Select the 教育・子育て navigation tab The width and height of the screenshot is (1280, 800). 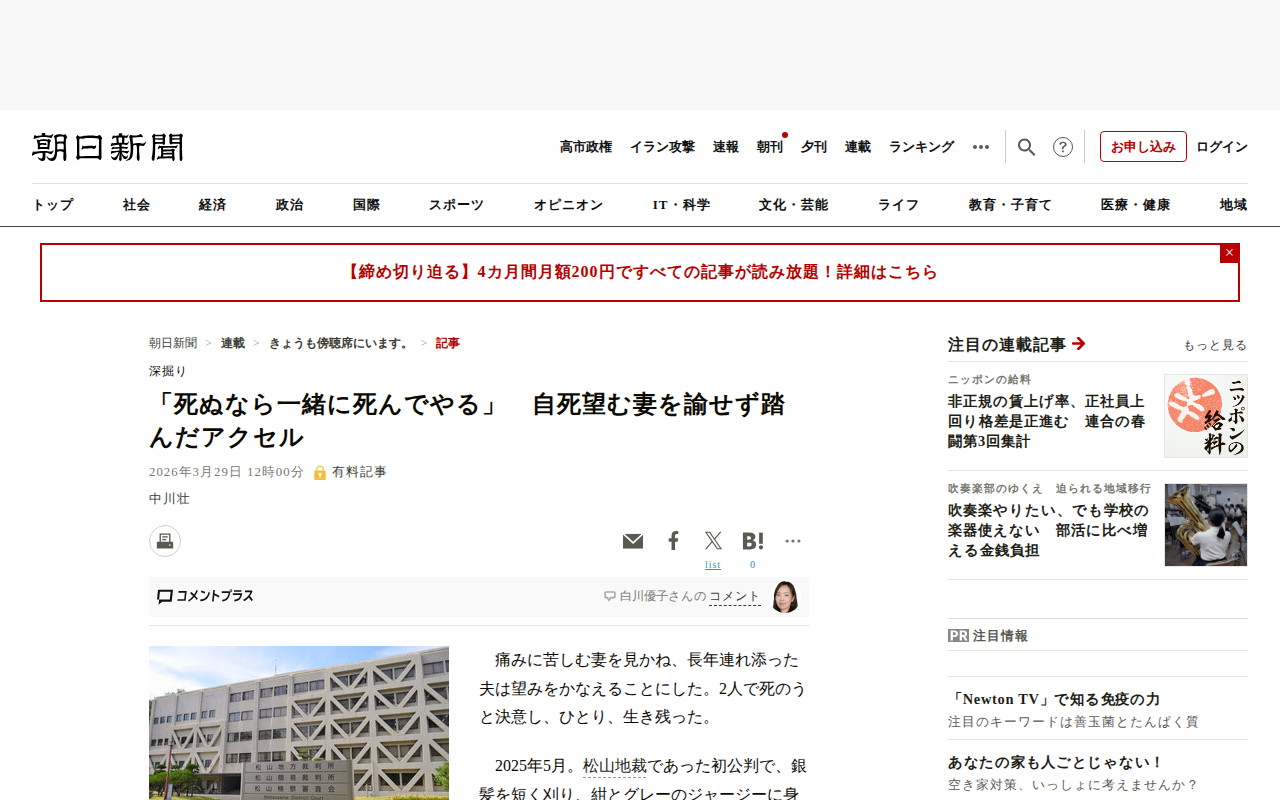(x=1010, y=205)
